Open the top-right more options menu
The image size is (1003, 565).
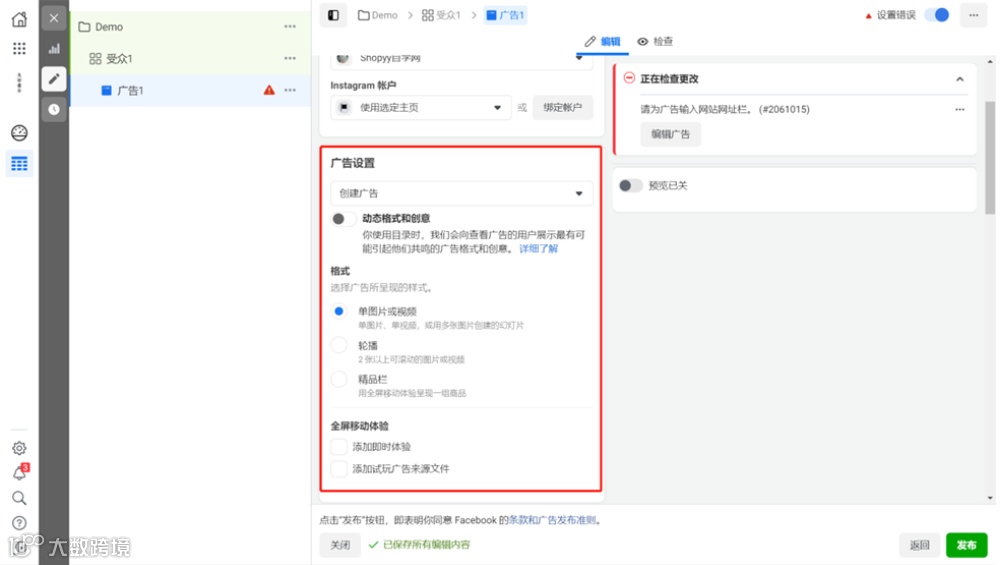pyautogui.click(x=974, y=15)
